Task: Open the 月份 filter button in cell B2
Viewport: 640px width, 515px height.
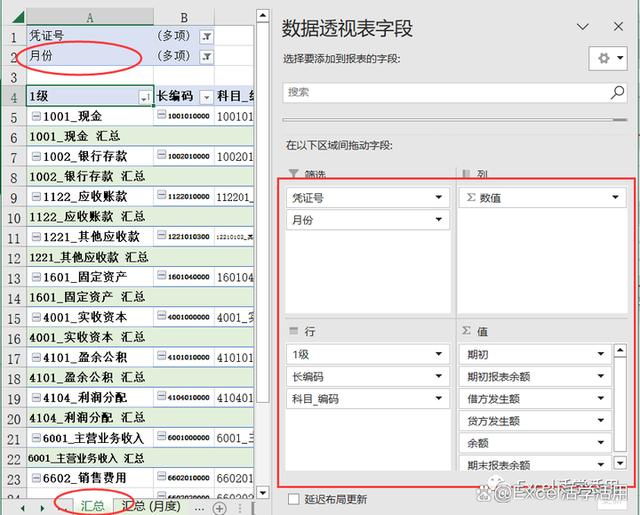Action: tap(207, 57)
